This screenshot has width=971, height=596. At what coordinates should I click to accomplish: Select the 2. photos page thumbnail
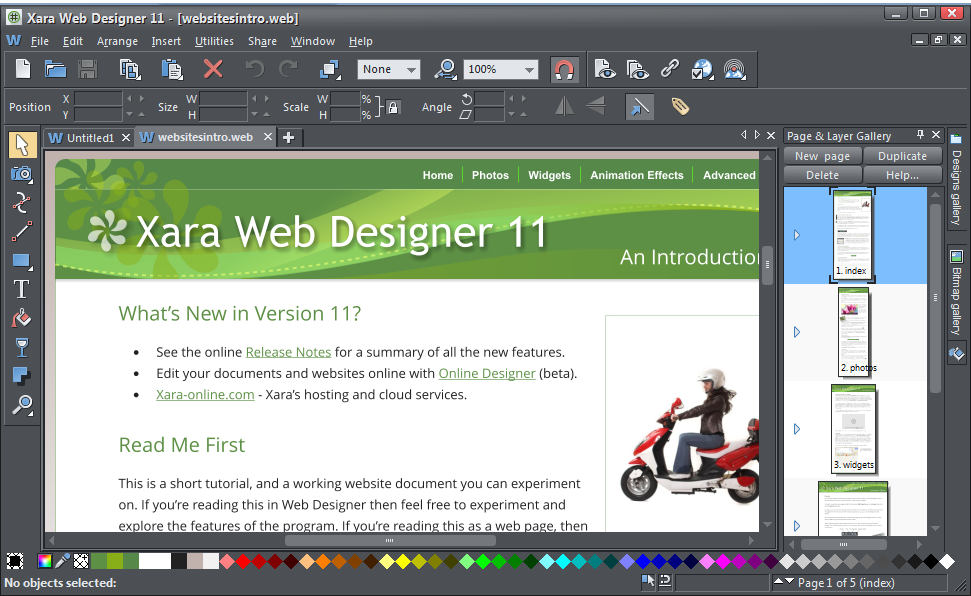point(853,331)
